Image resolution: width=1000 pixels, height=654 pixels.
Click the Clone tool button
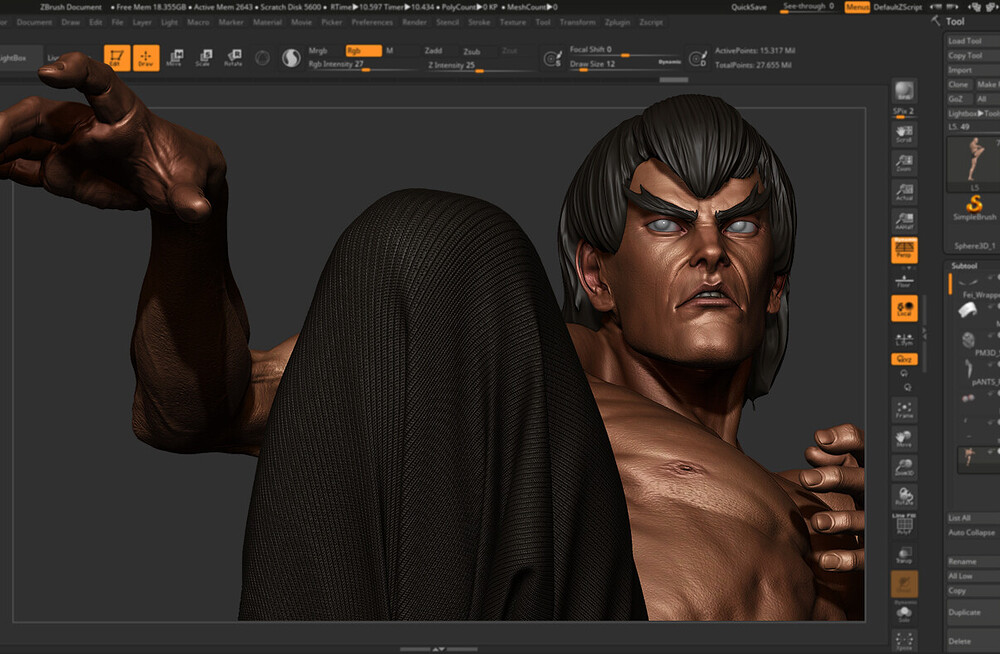pos(958,84)
